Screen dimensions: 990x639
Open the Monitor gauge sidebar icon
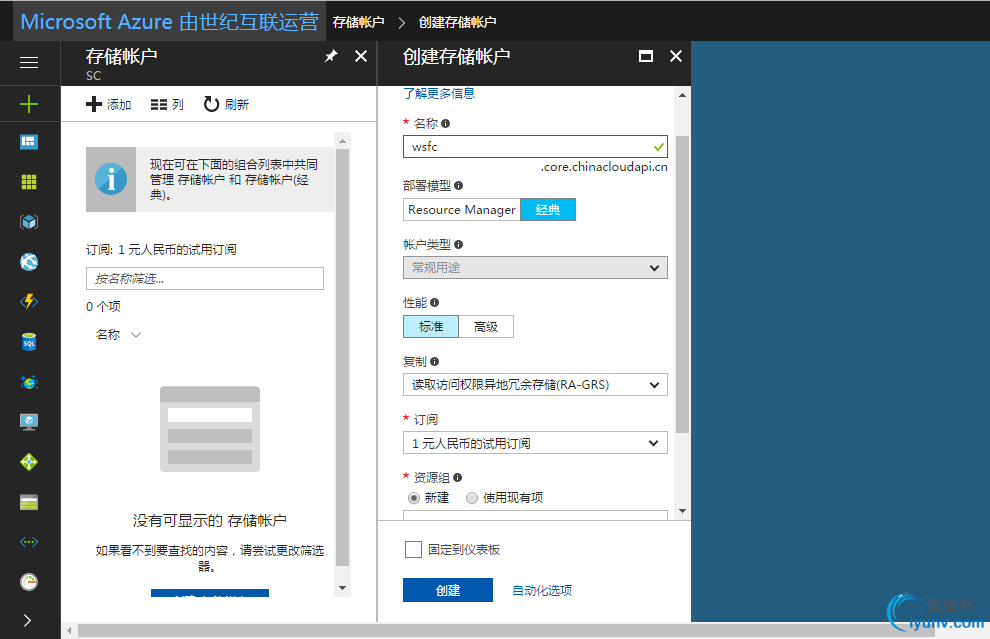[29, 582]
